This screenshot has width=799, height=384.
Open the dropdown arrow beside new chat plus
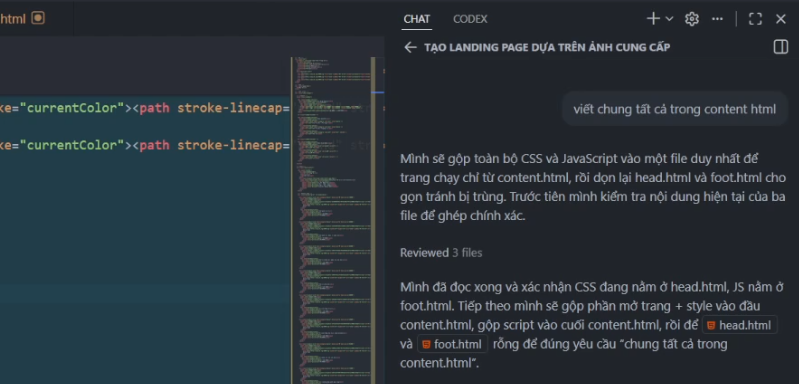[670, 19]
